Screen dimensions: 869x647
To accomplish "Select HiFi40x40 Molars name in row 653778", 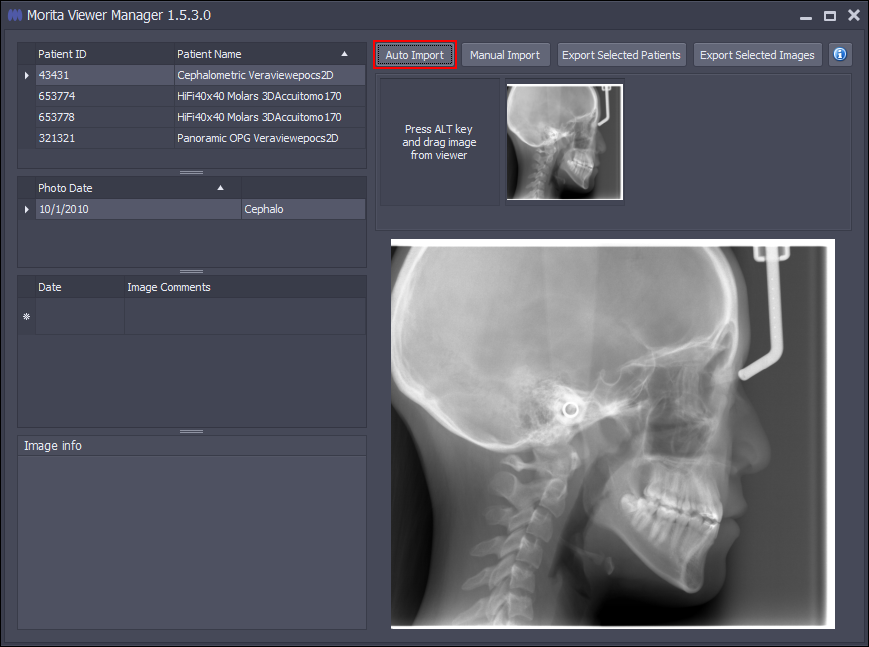I will (x=270, y=117).
